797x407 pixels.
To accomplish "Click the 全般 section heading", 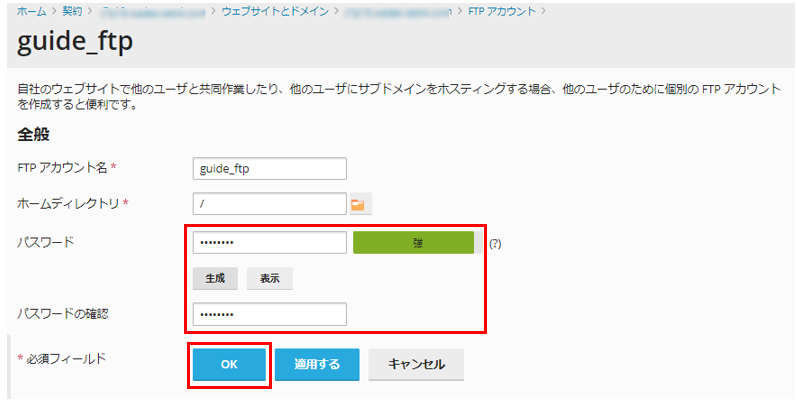I will coord(34,134).
